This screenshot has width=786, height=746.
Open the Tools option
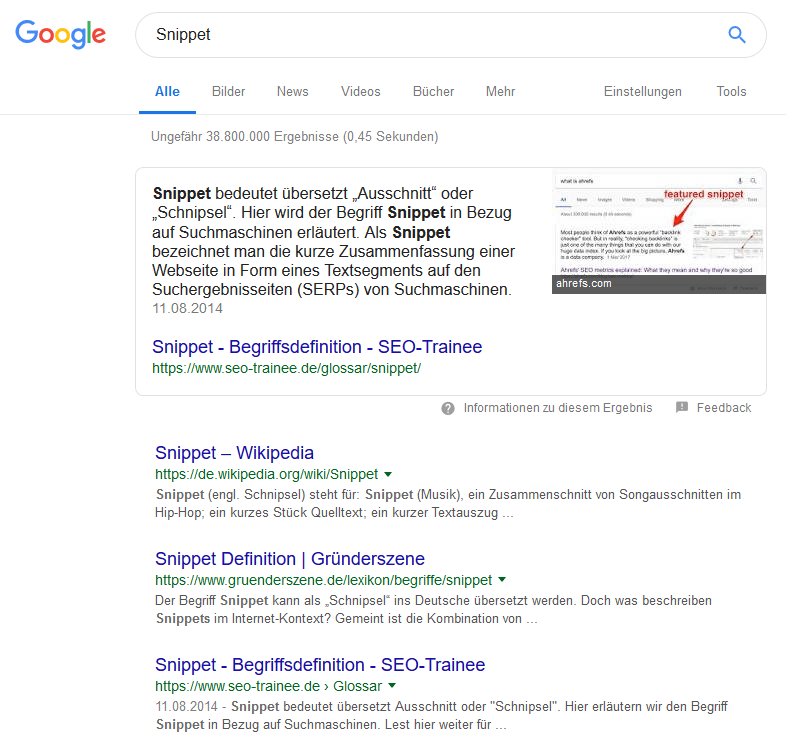(x=731, y=91)
